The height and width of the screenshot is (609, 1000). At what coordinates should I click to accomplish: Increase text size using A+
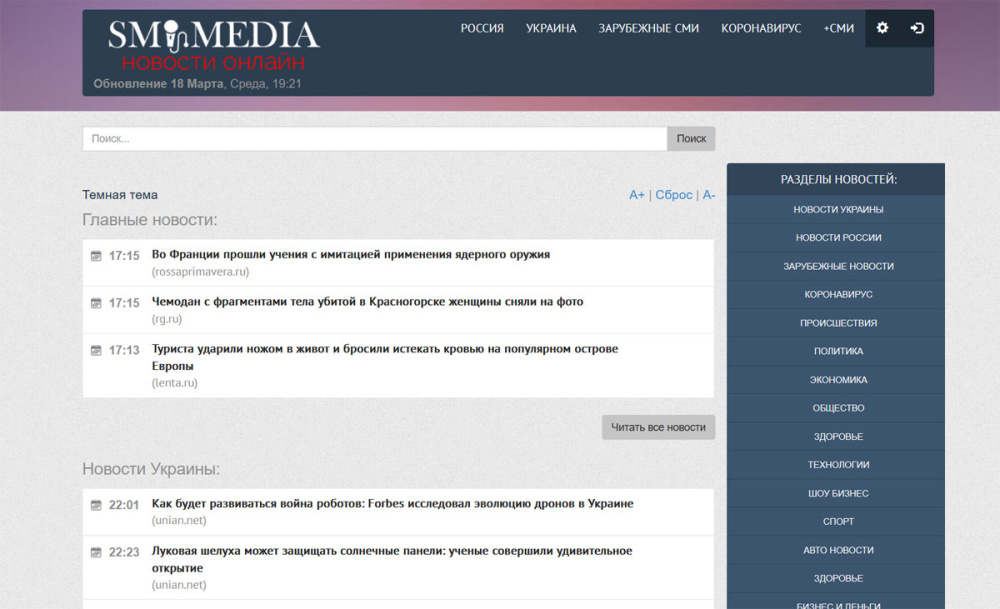click(637, 194)
